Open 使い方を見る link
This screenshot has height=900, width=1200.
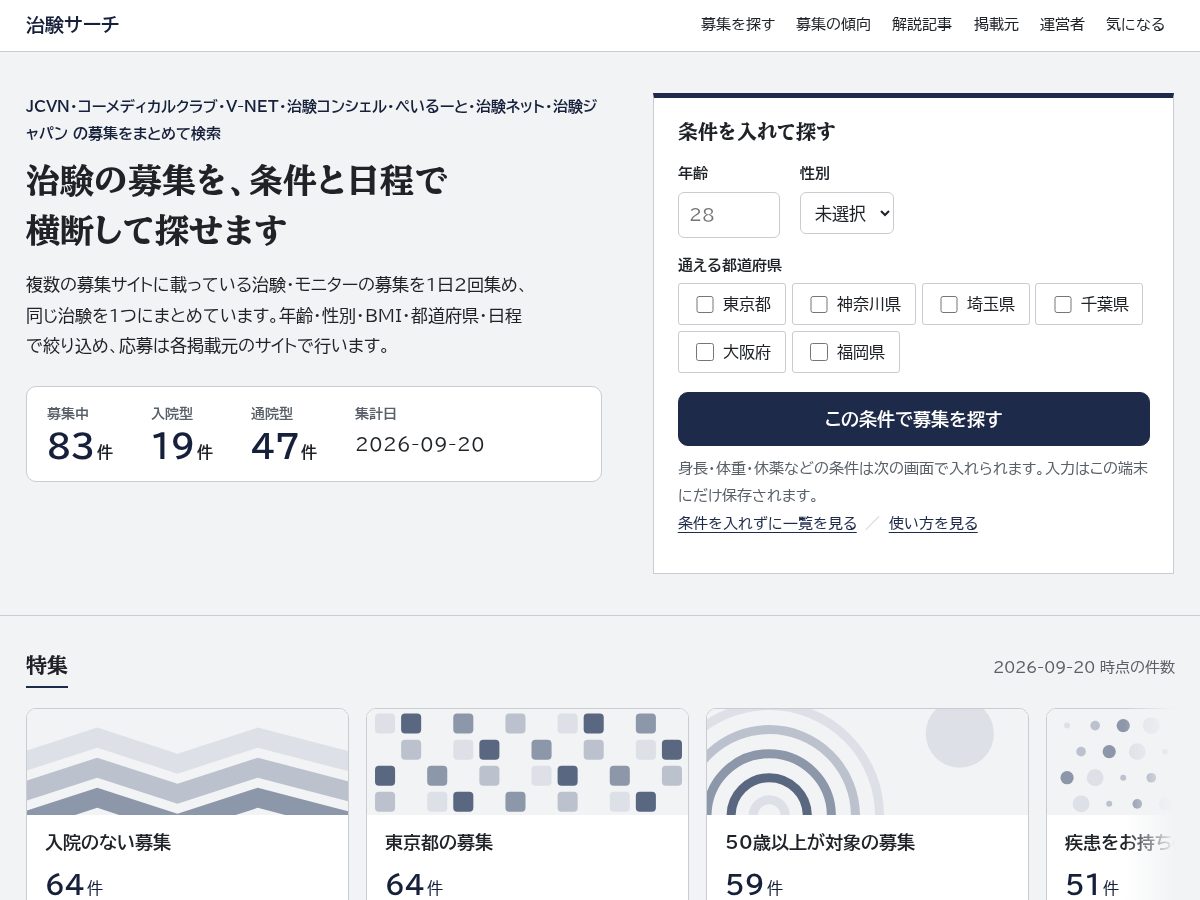pos(933,523)
